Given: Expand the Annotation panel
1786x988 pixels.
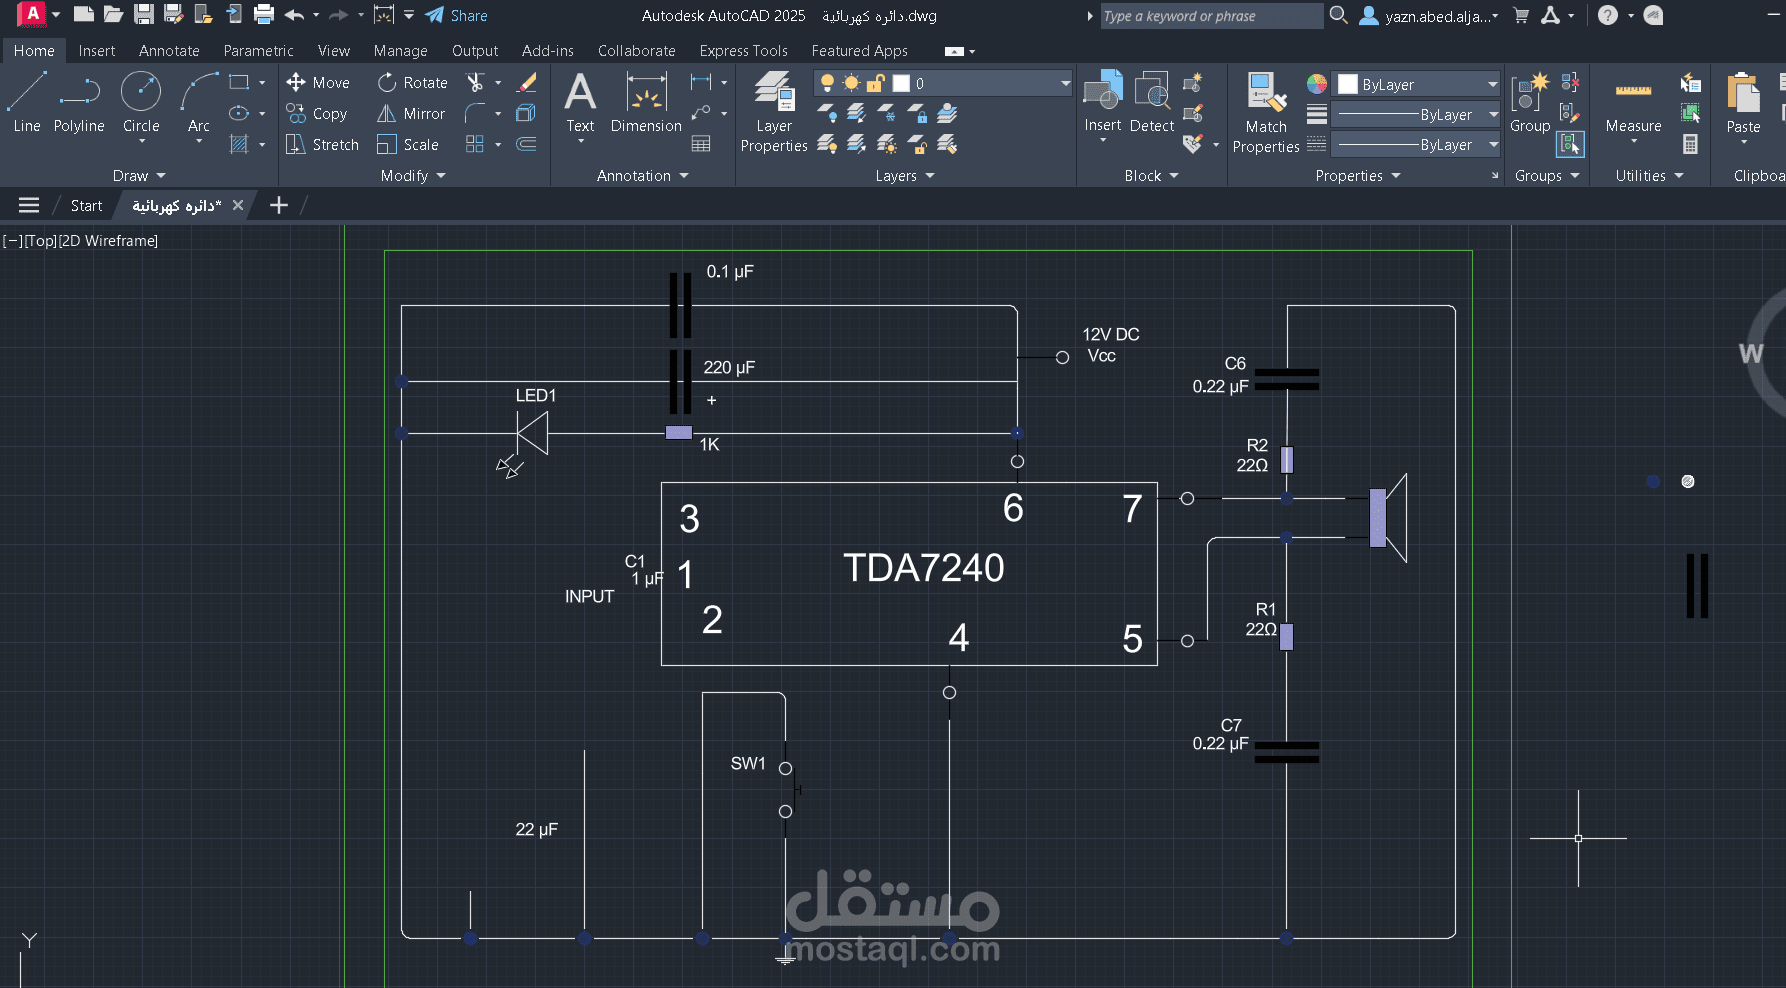Looking at the screenshot, I should coord(643,175).
